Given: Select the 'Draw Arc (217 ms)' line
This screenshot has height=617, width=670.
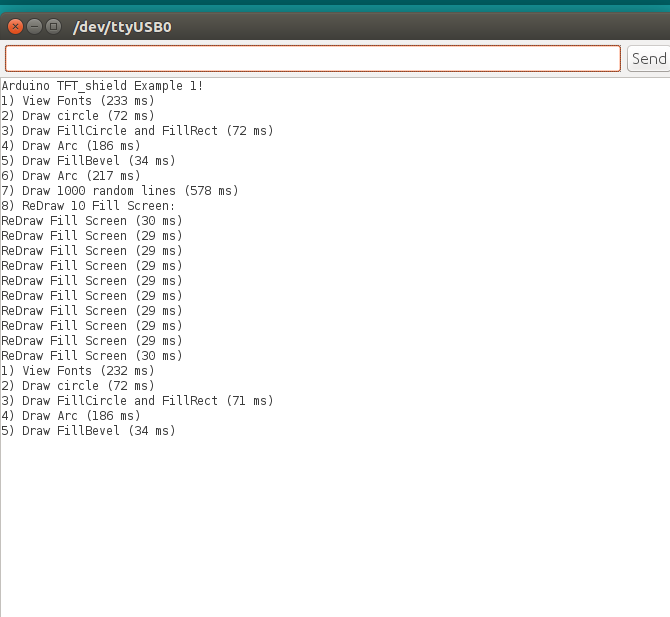Looking at the screenshot, I should pyautogui.click(x=71, y=176).
